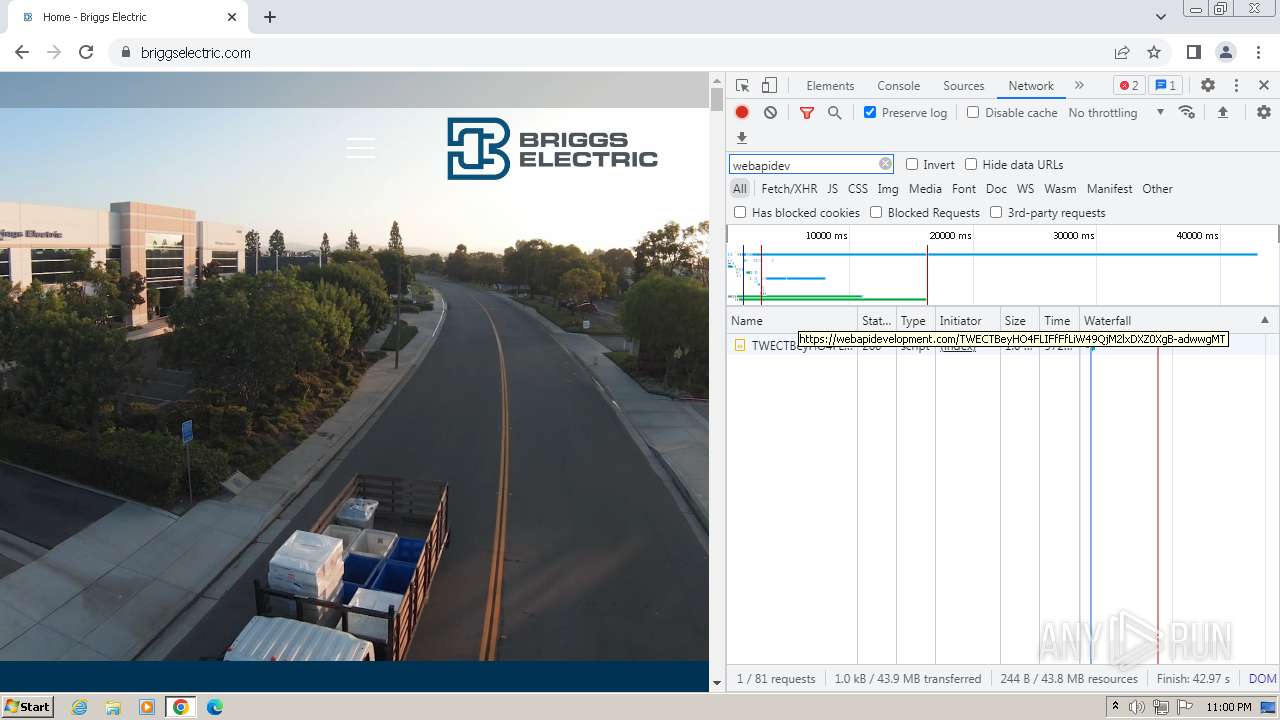Viewport: 1280px width, 720px height.
Task: Filter requests by Fetch/XHR
Action: pos(789,189)
